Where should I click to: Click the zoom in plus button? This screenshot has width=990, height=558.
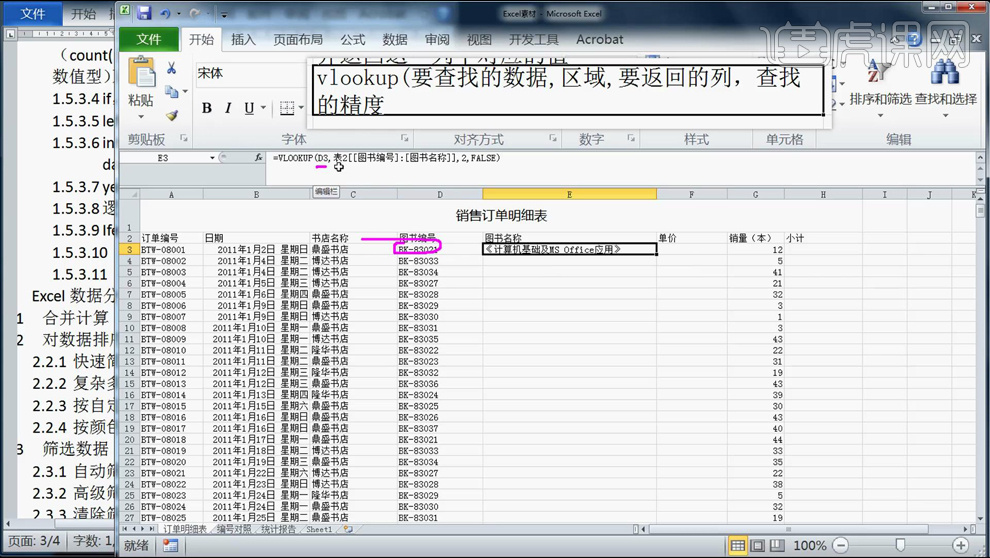pyautogui.click(x=960, y=545)
